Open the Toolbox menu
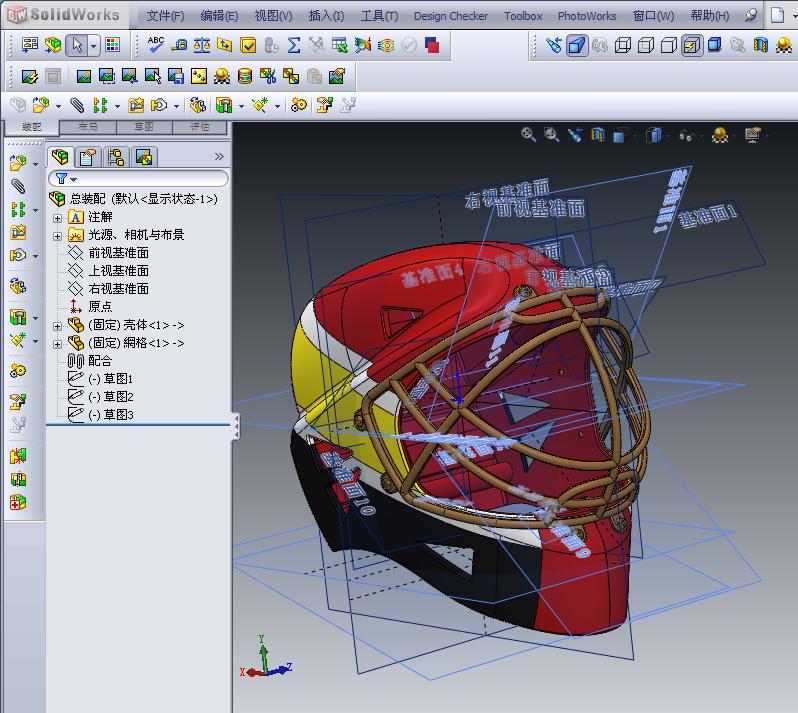798x713 pixels. (x=523, y=16)
